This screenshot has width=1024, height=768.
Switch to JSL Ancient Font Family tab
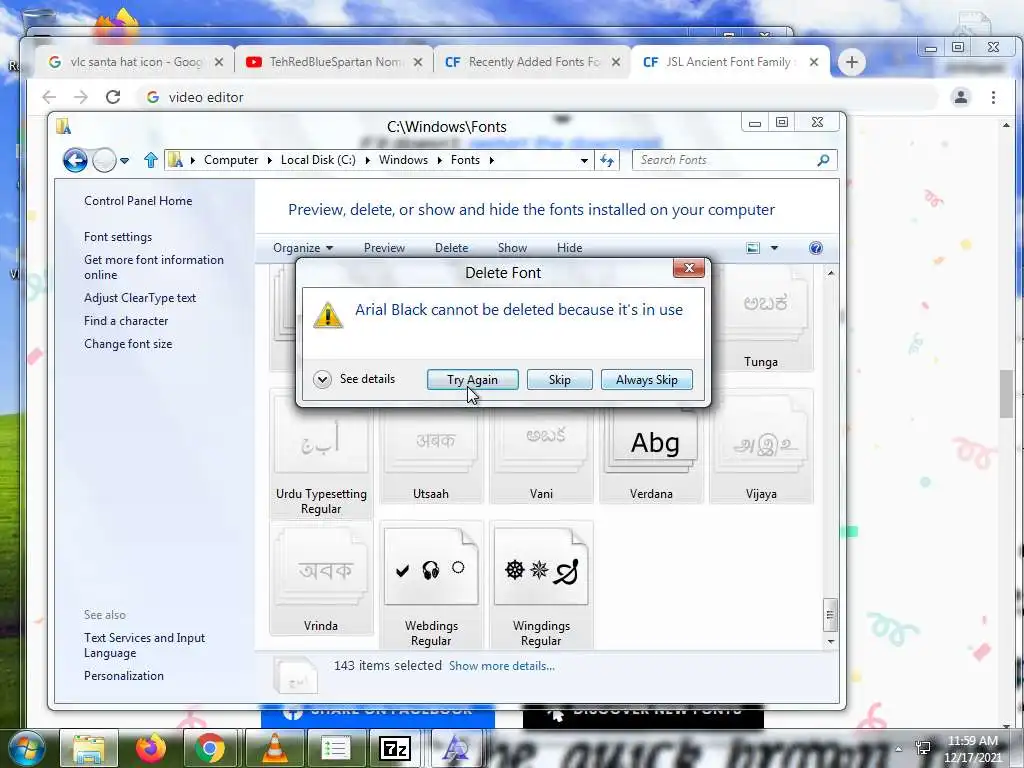tap(730, 62)
